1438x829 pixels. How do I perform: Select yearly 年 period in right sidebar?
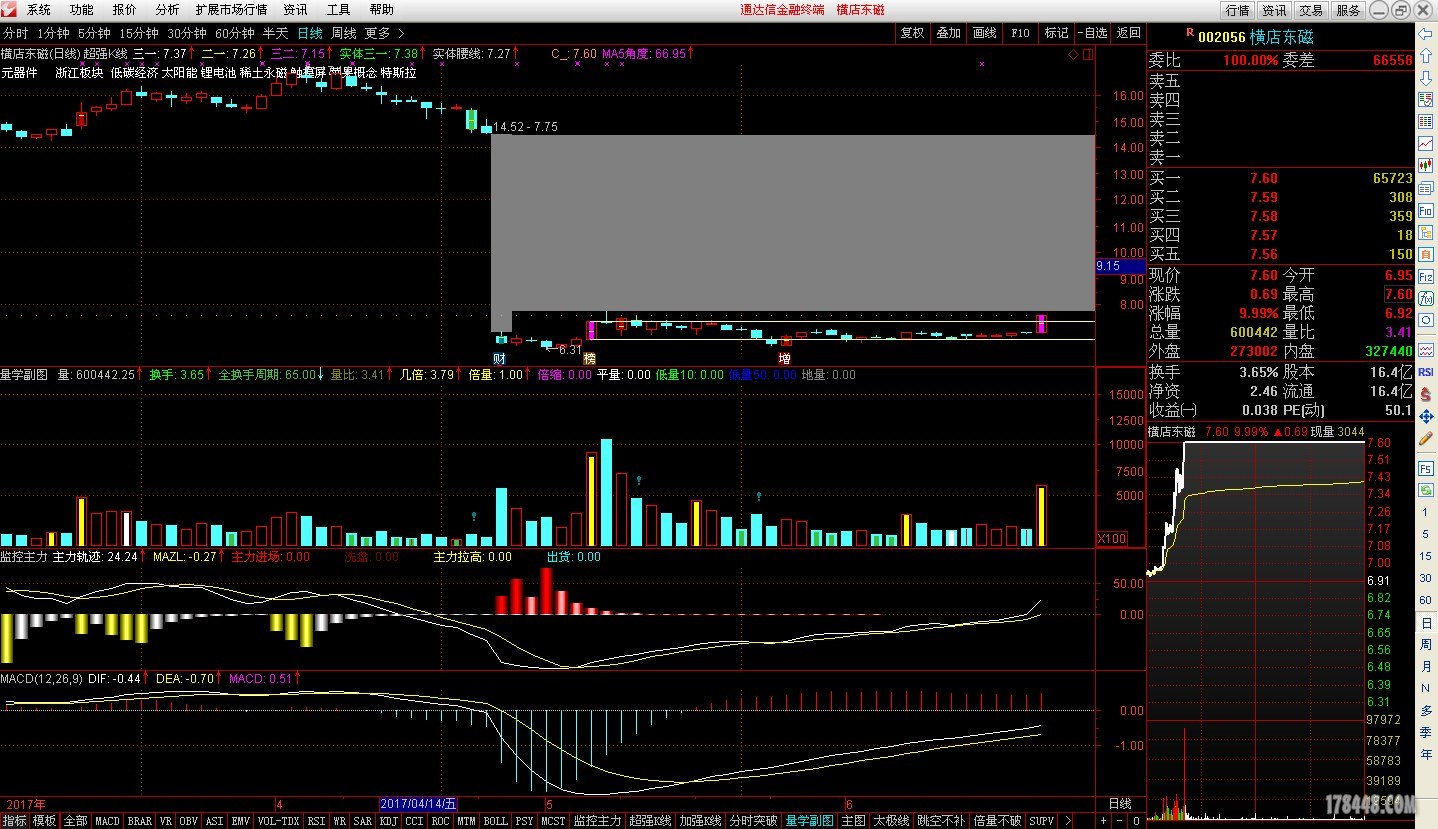pos(1426,755)
